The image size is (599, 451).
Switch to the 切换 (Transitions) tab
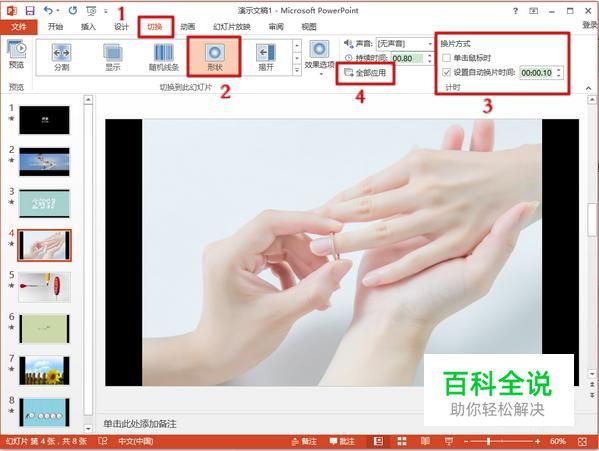point(155,26)
